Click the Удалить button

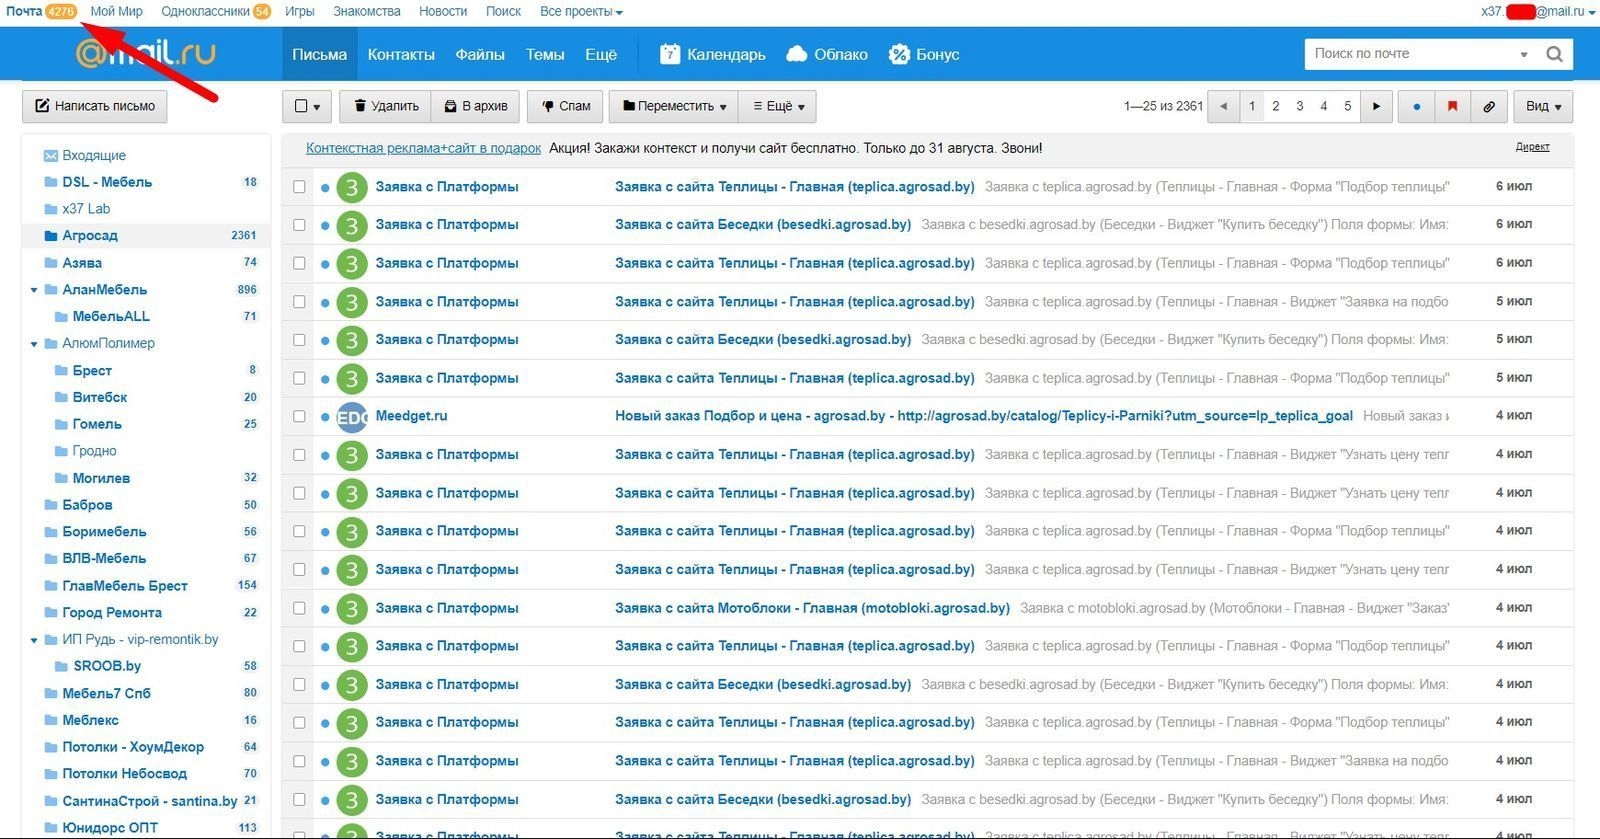point(386,106)
